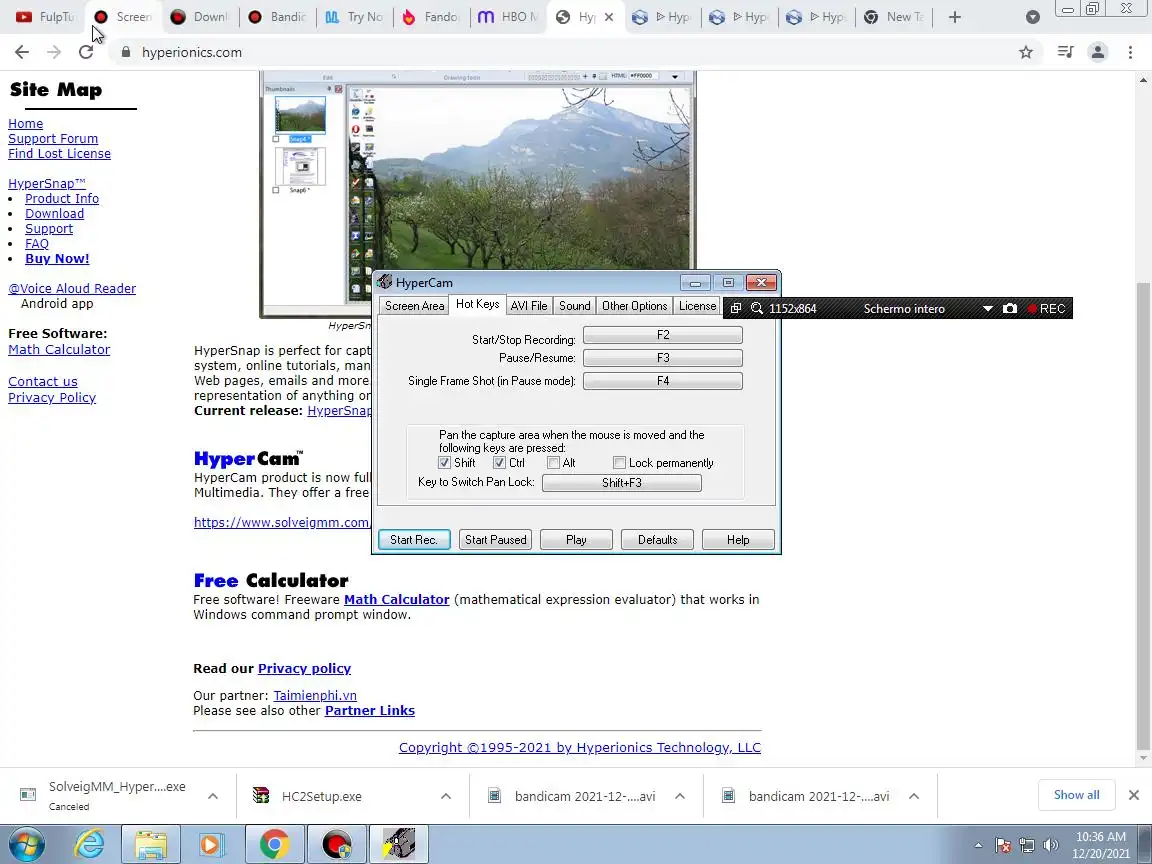Click the Chrome taskbar icon
Viewport: 1152px width, 864px height.
(274, 844)
